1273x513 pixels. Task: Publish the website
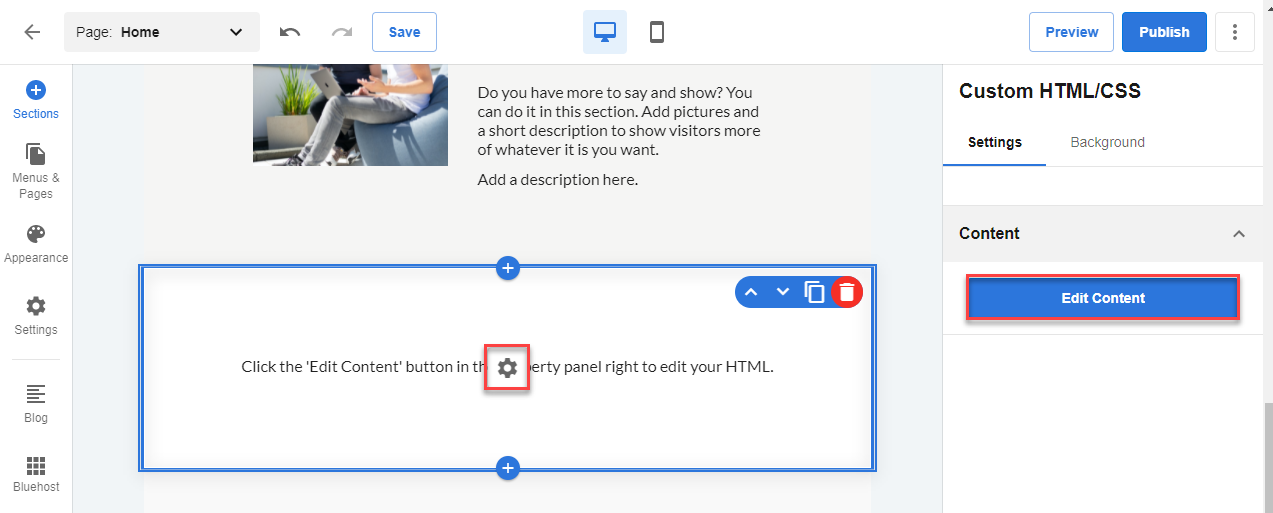[1164, 32]
